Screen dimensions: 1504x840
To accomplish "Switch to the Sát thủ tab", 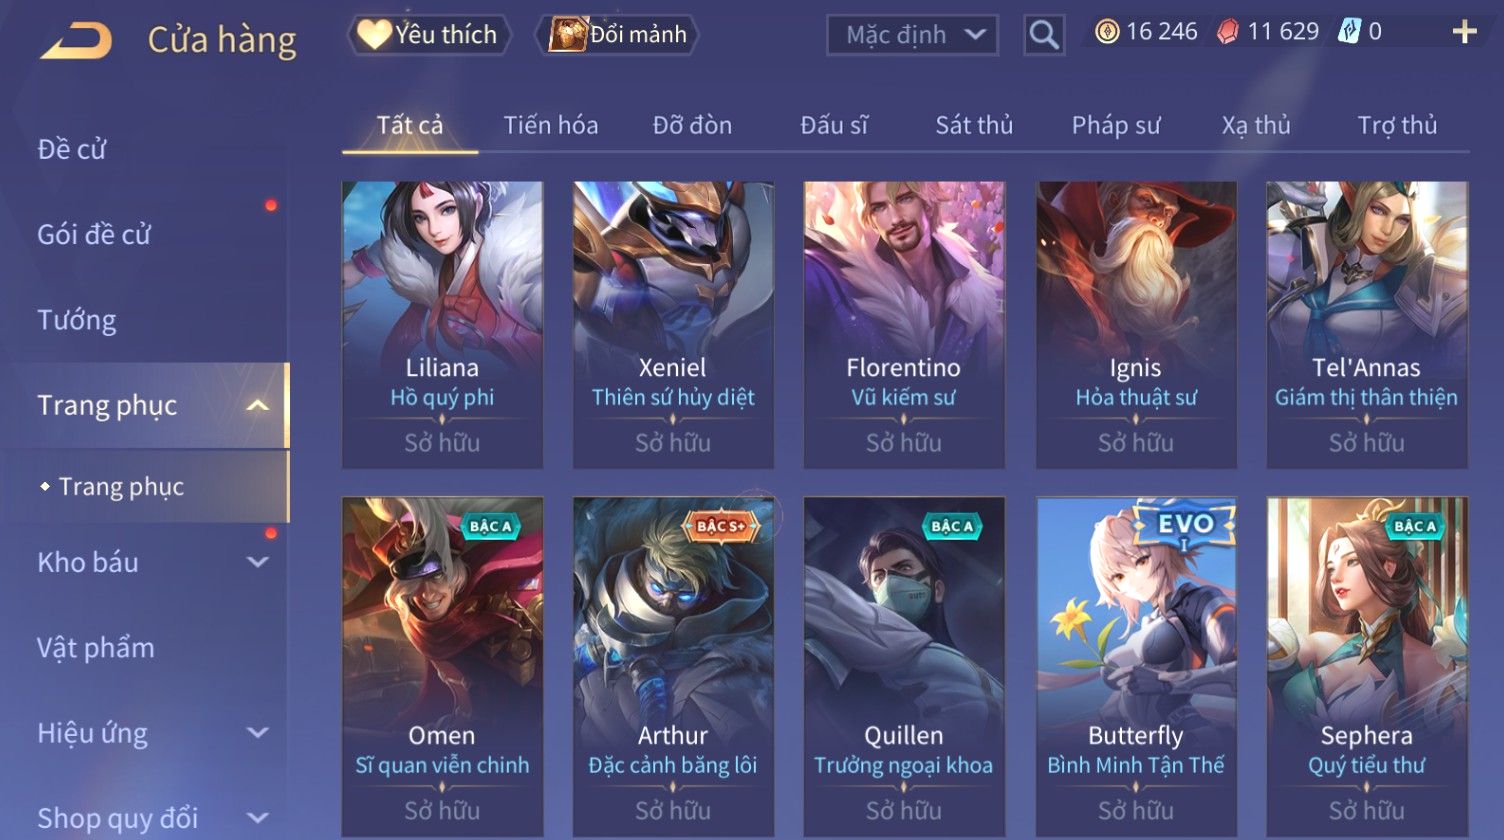I will [974, 125].
